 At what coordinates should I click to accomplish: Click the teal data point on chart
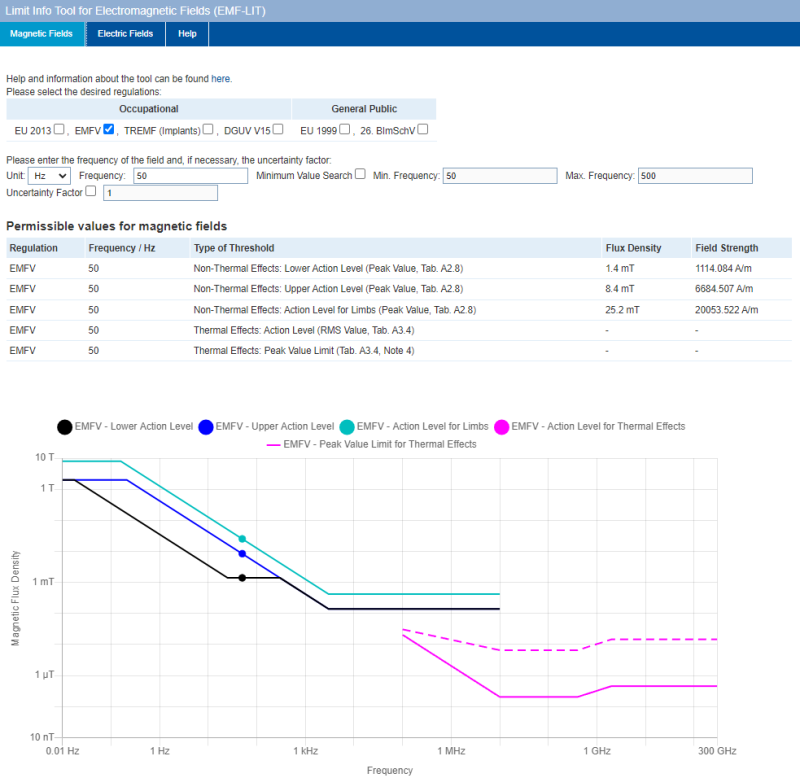(x=242, y=539)
